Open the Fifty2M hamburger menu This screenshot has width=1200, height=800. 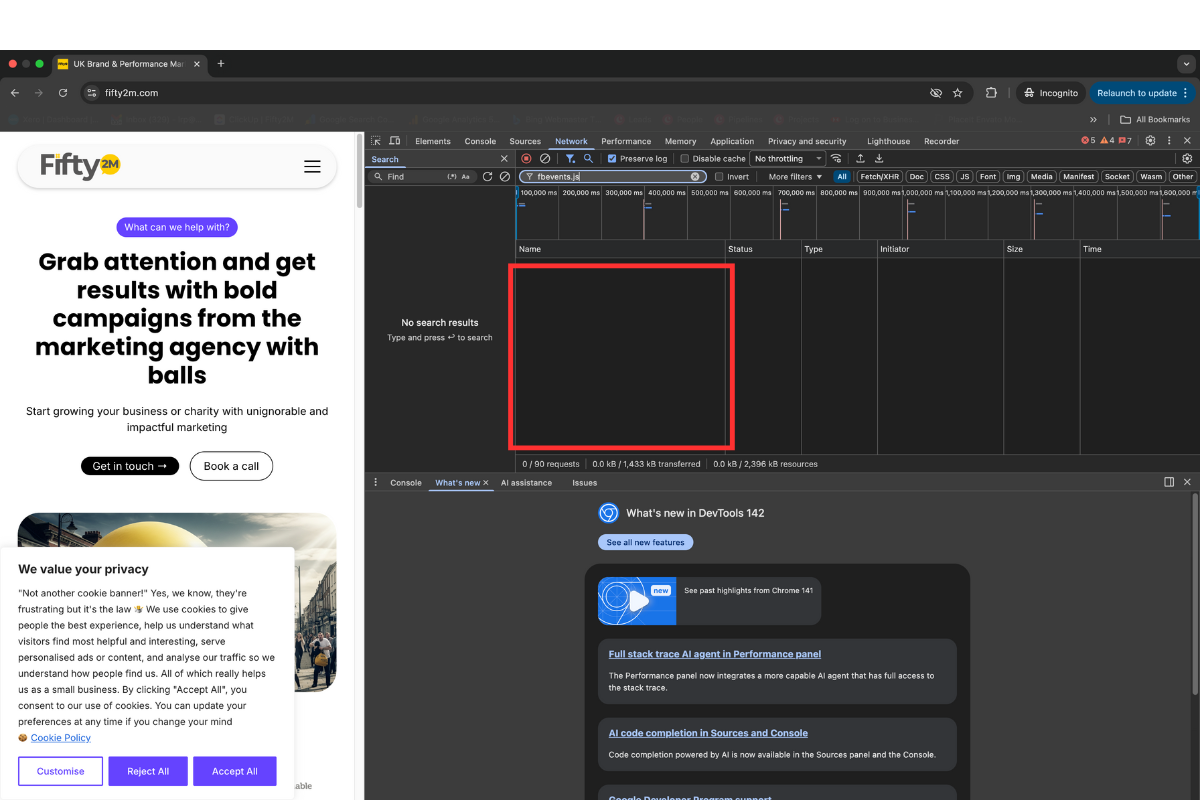coord(312,167)
